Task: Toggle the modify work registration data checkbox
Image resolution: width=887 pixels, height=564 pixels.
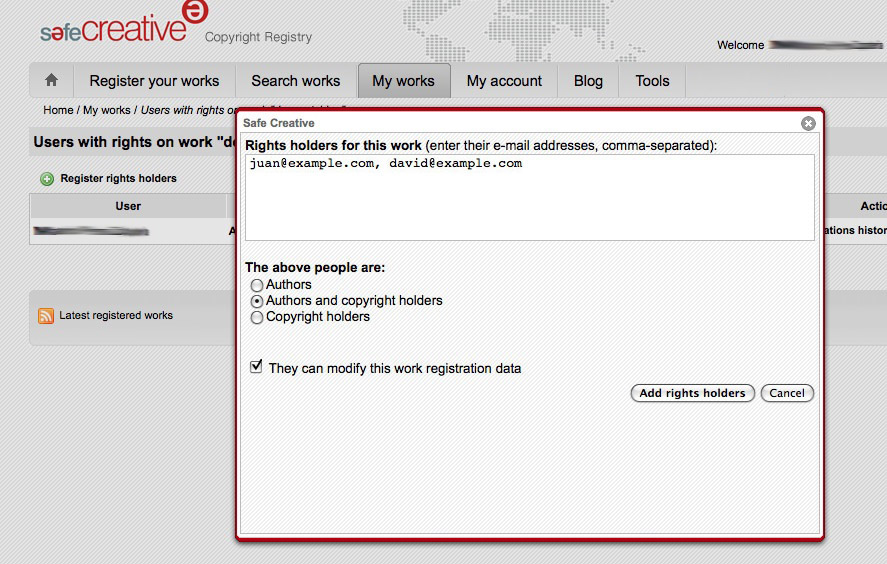Action: point(257,368)
